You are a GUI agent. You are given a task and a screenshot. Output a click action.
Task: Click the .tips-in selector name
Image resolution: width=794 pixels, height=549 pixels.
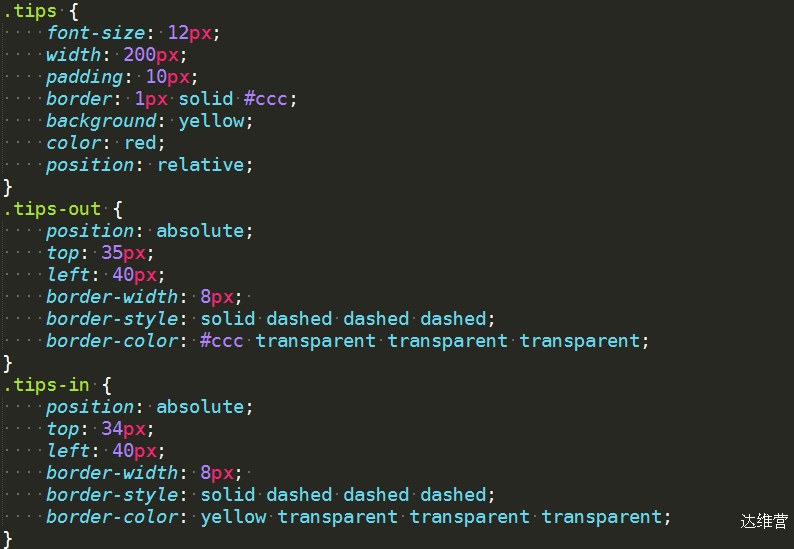point(47,385)
